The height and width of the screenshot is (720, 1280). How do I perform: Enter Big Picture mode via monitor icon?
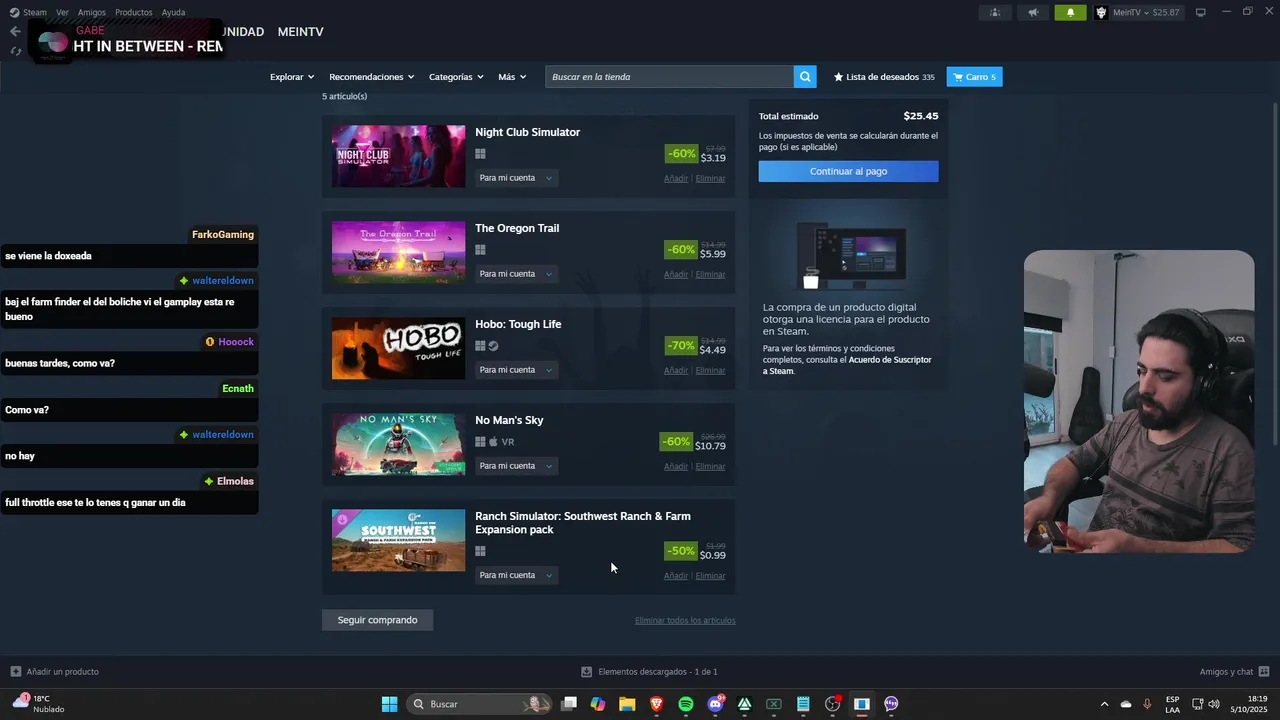[1201, 12]
